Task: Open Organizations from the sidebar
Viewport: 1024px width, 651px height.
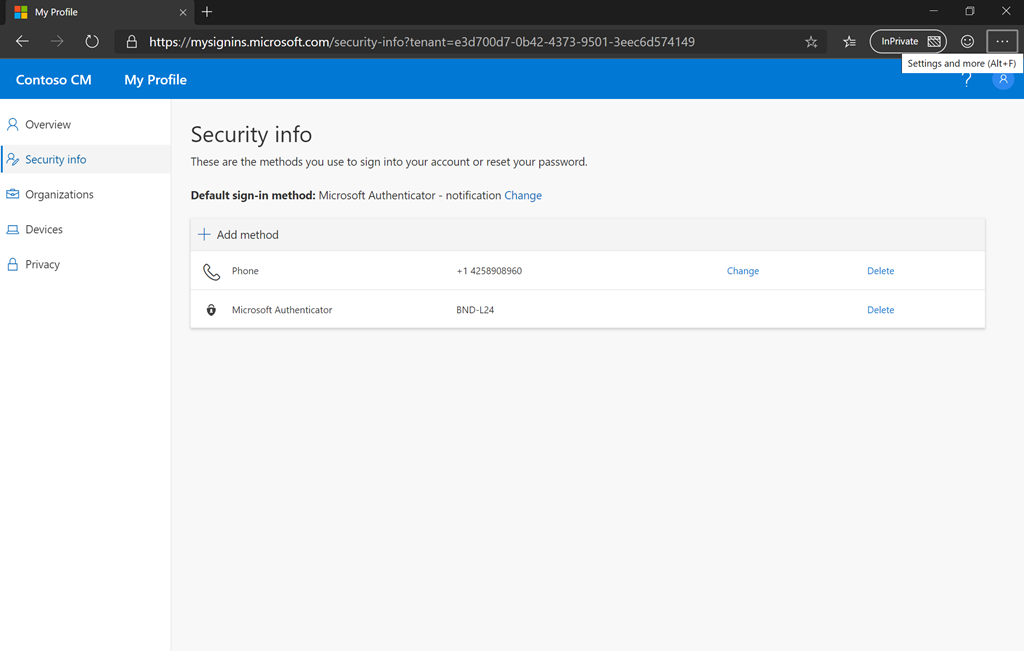Action: 59,195
